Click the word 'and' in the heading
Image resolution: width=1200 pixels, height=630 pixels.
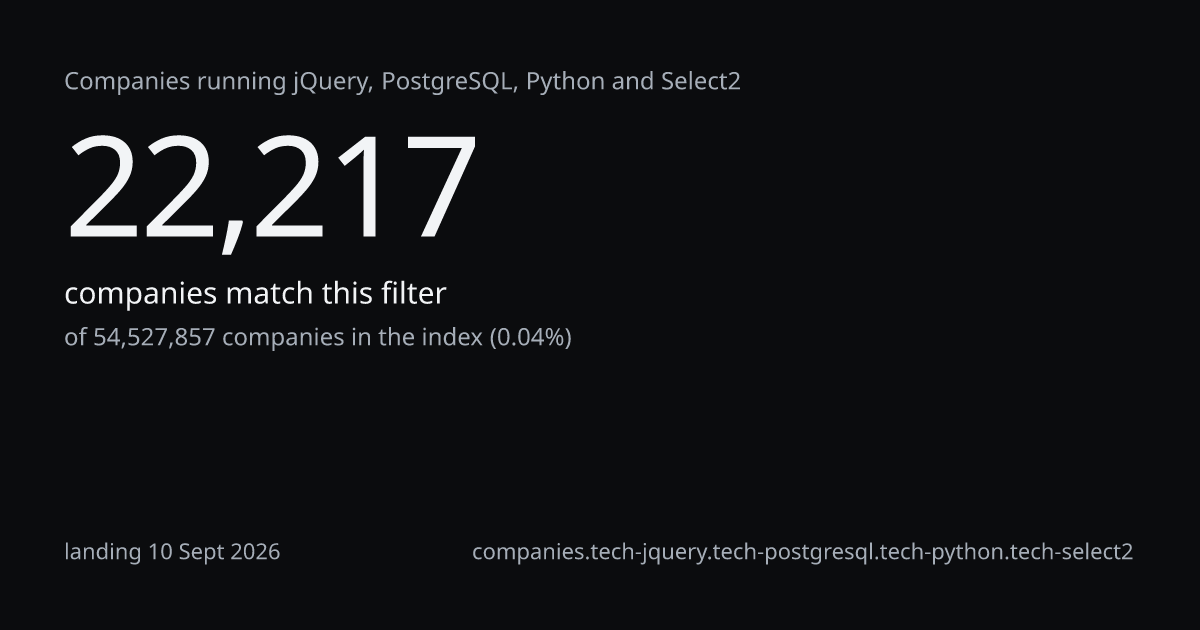pos(633,81)
